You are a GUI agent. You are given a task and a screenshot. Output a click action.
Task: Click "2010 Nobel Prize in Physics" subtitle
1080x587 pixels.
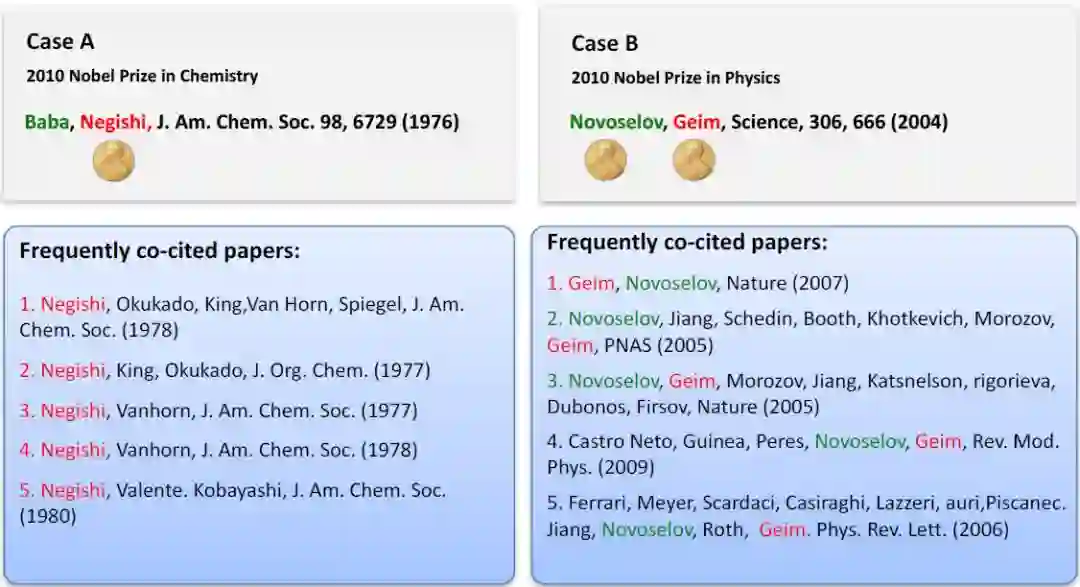coord(675,77)
